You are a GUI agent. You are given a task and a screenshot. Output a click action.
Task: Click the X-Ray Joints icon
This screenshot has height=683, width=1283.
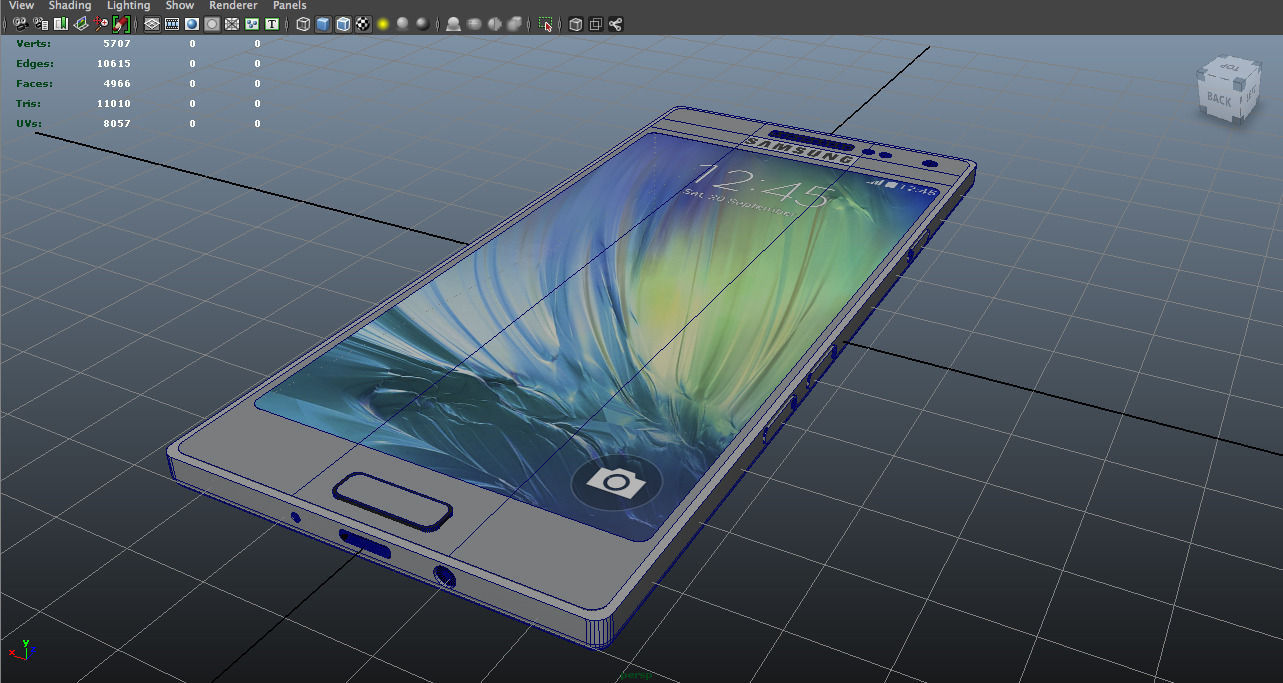[616, 23]
